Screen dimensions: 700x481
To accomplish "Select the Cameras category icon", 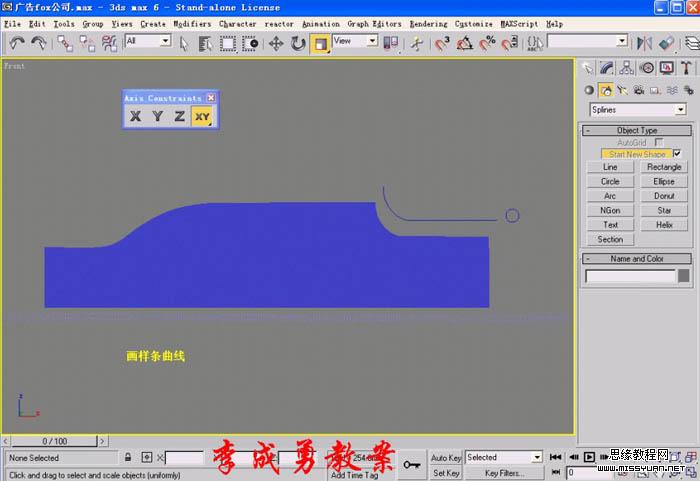I will [x=639, y=90].
